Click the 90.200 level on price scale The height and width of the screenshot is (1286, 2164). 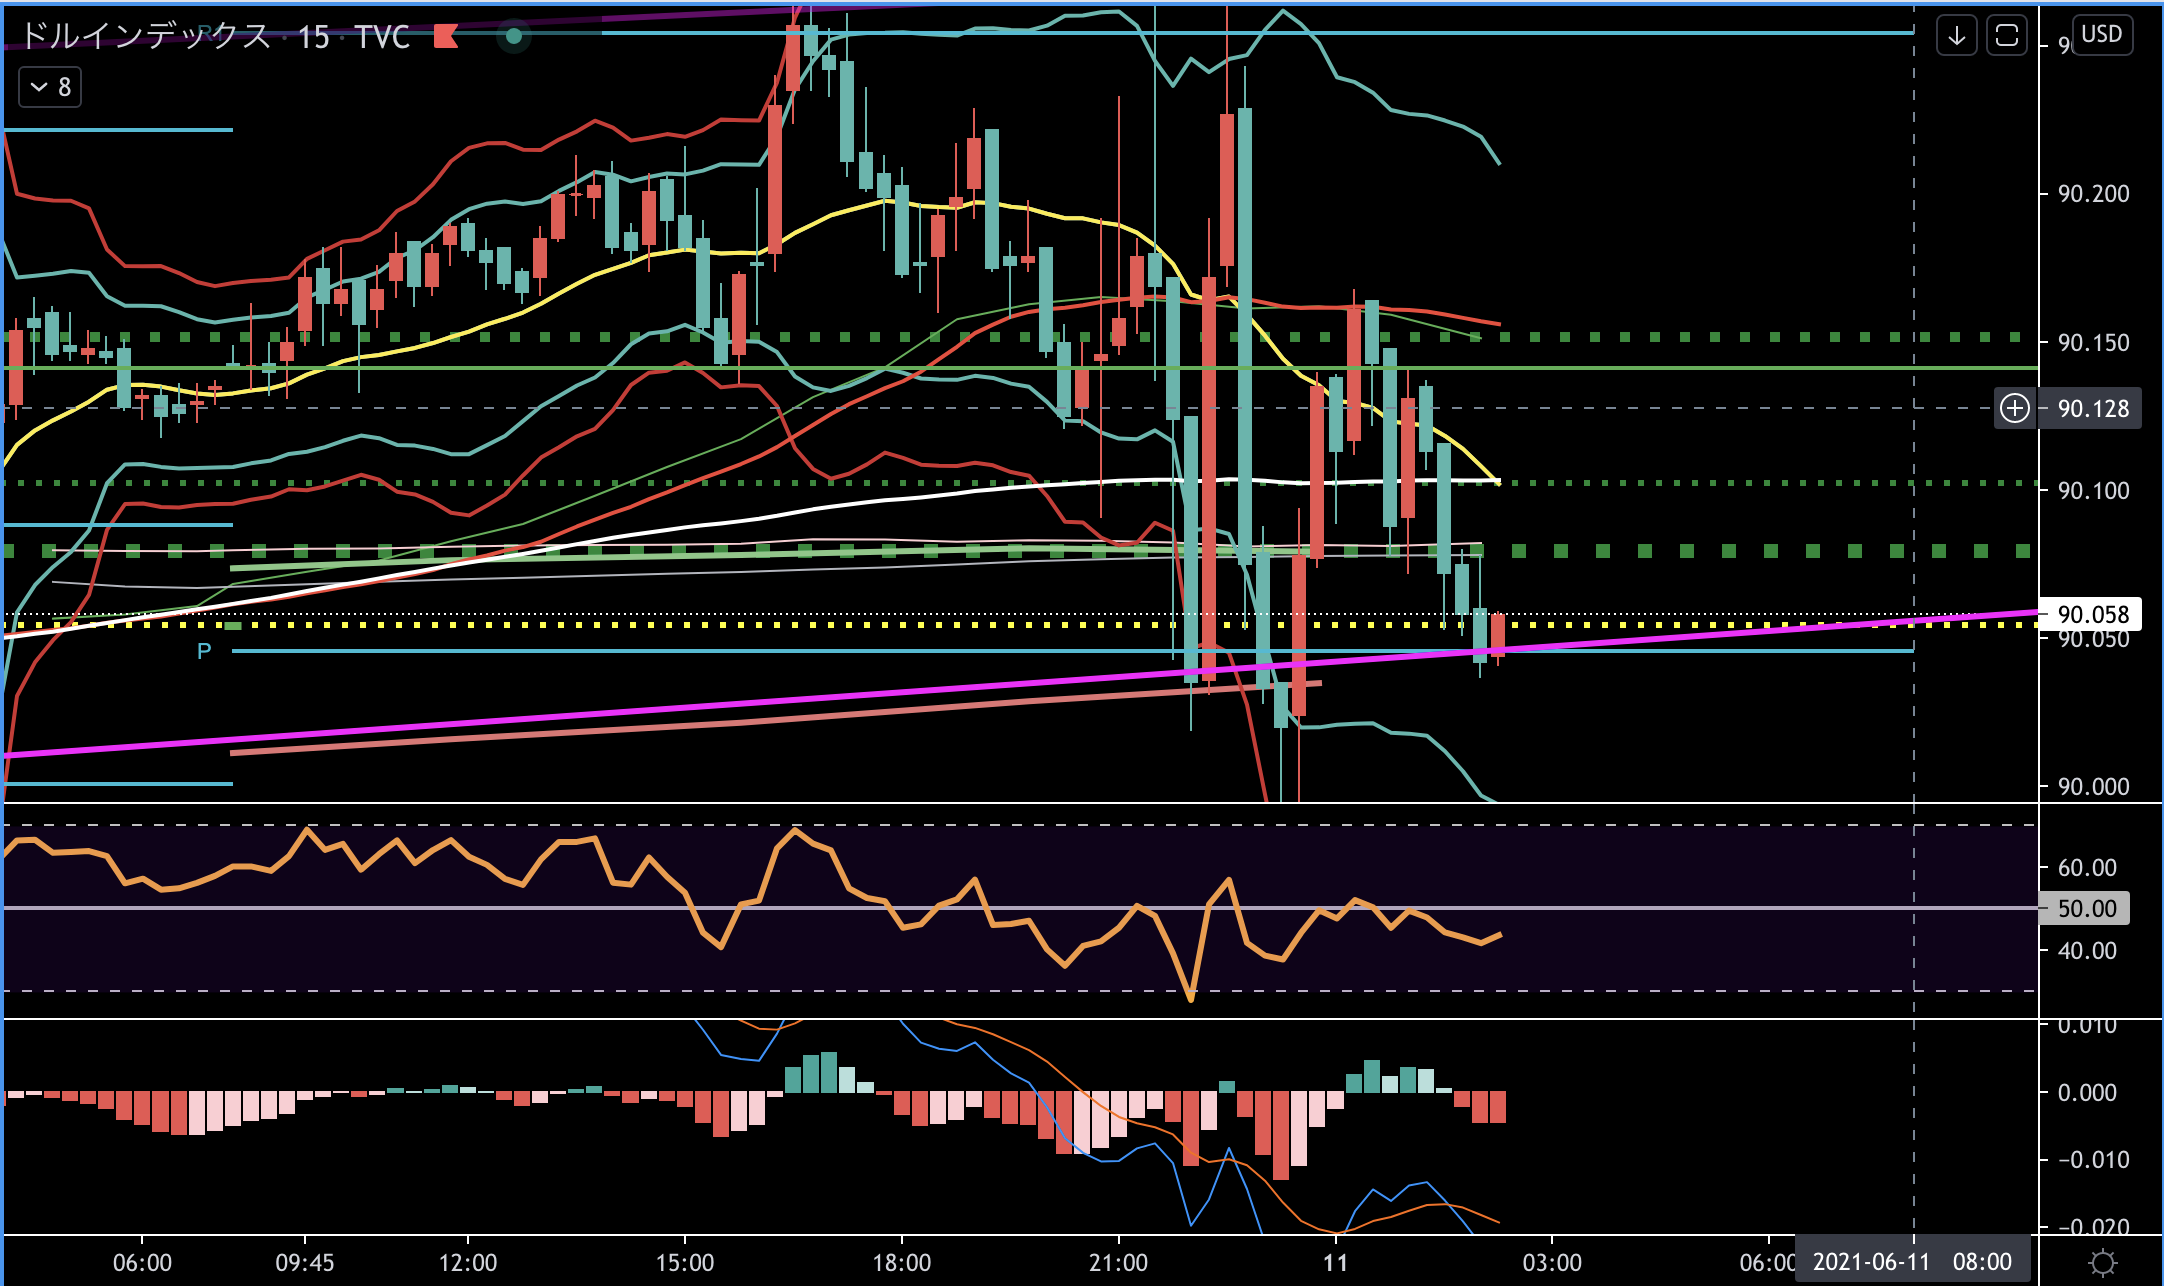click(2092, 193)
